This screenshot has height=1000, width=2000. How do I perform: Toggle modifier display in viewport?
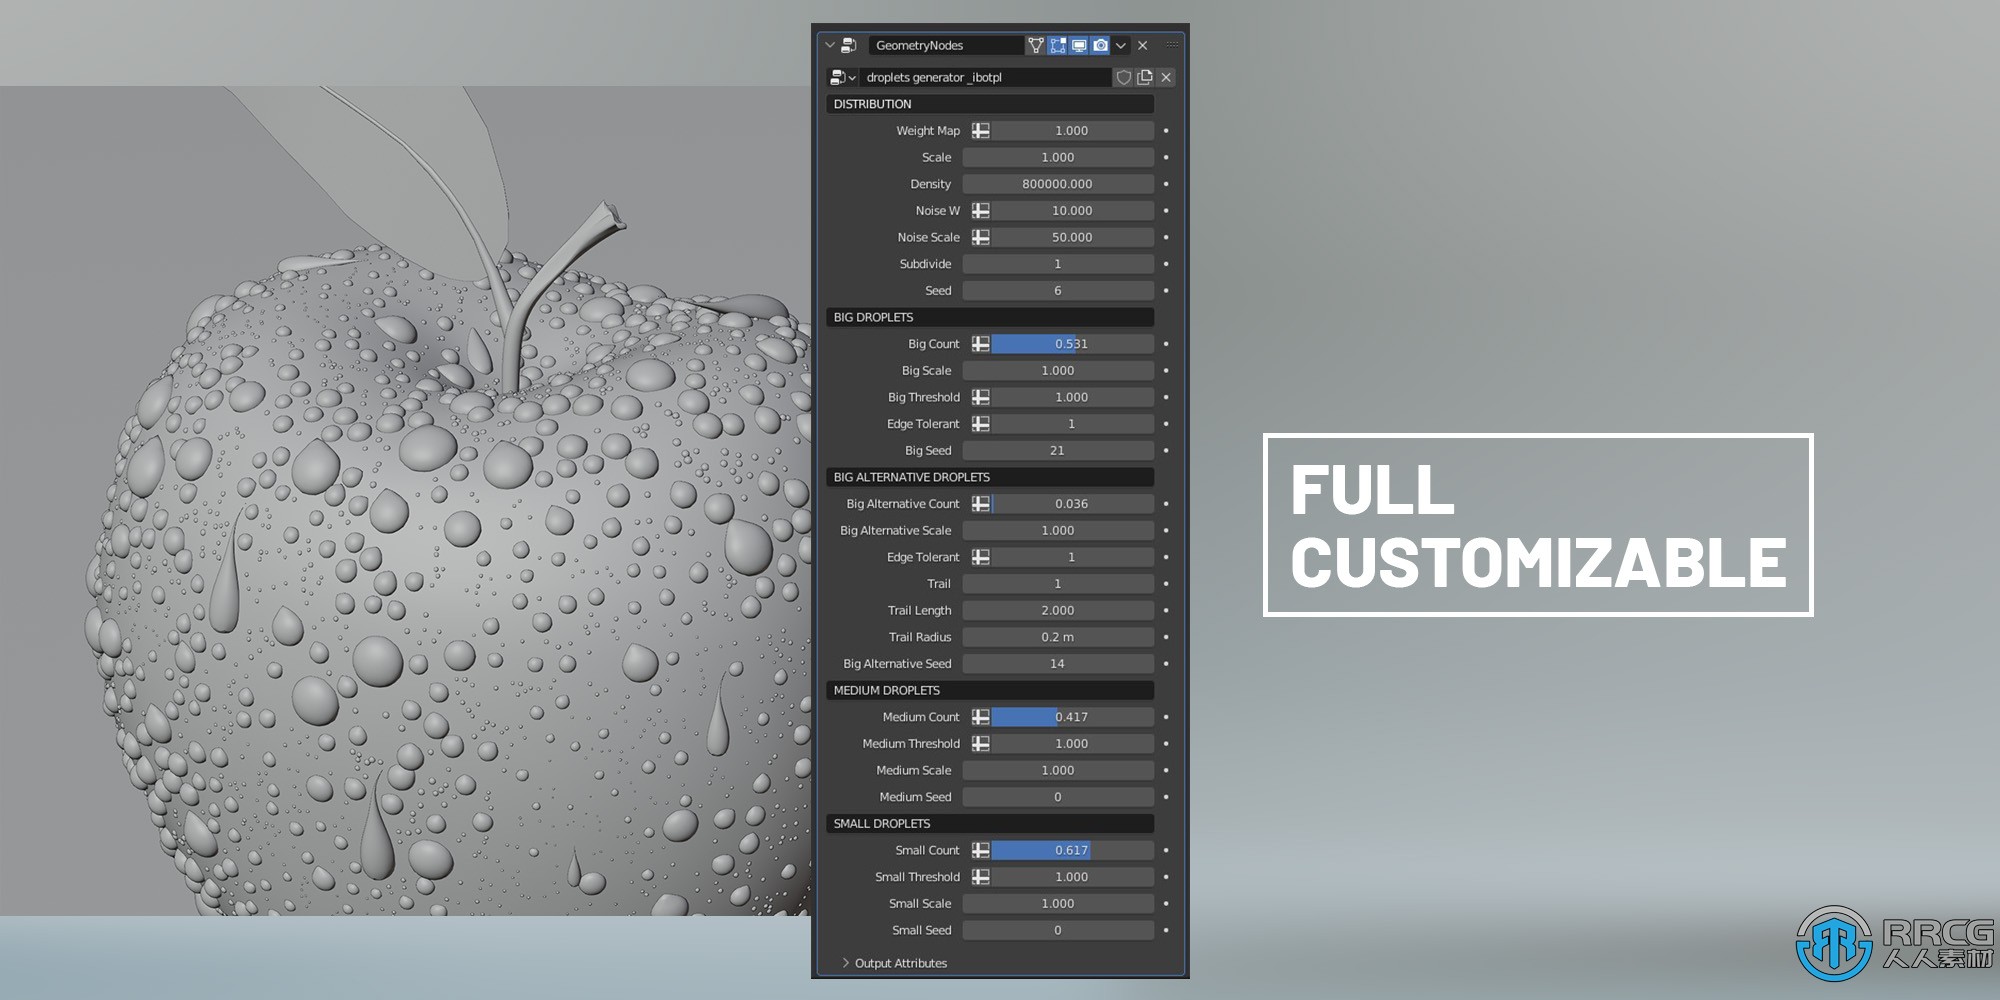click(x=1079, y=45)
